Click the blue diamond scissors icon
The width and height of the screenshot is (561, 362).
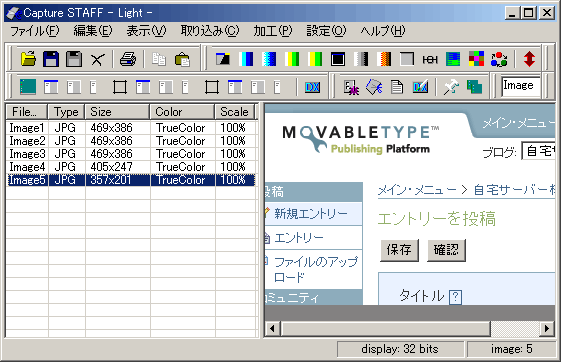374,87
